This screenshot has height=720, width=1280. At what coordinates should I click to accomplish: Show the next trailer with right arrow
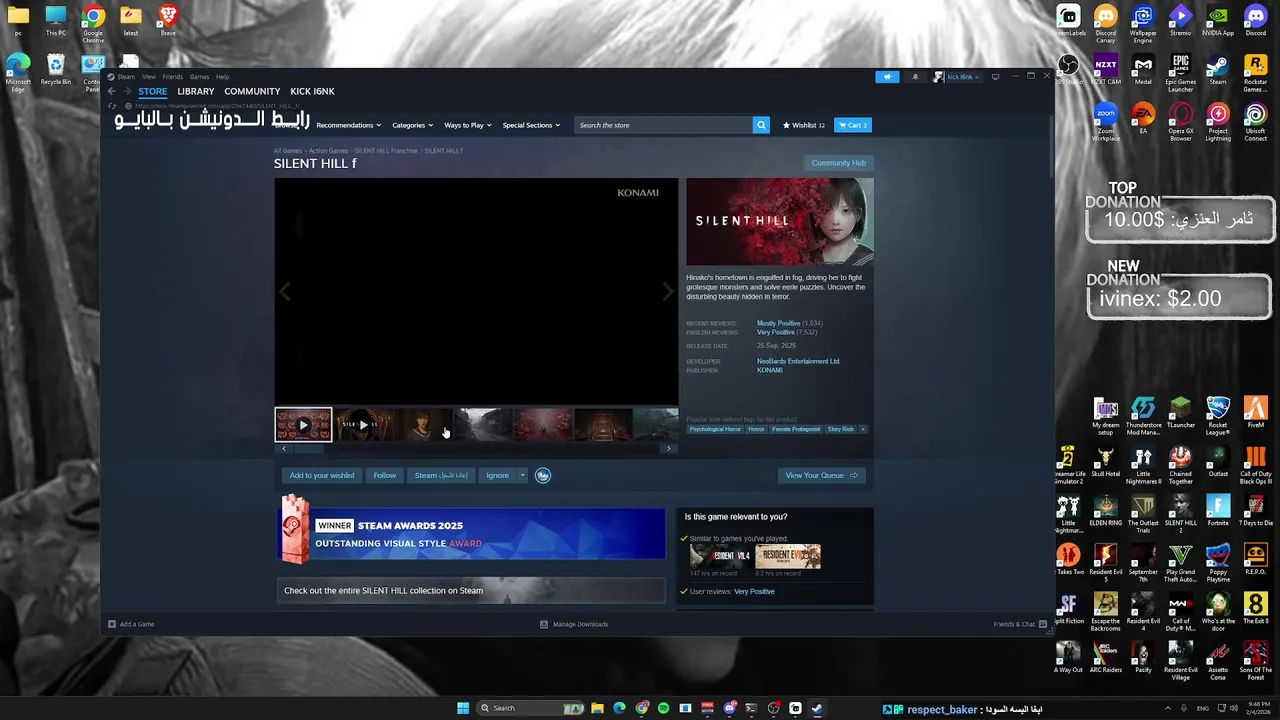click(668, 292)
